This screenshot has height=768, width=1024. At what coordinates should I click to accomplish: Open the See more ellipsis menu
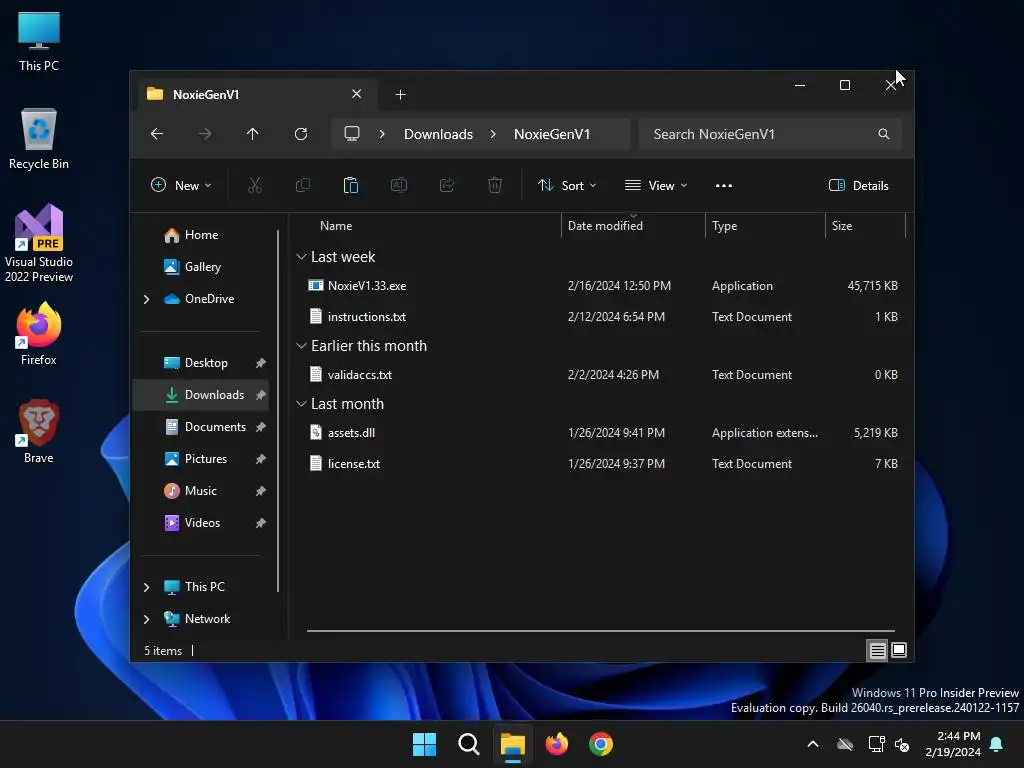click(x=724, y=185)
